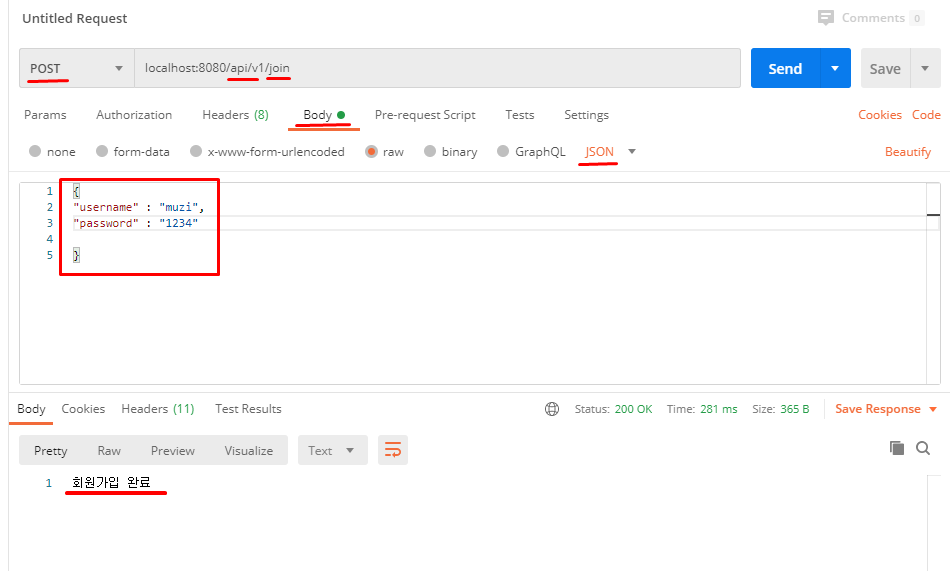Click the Untitled Request title

point(75,18)
